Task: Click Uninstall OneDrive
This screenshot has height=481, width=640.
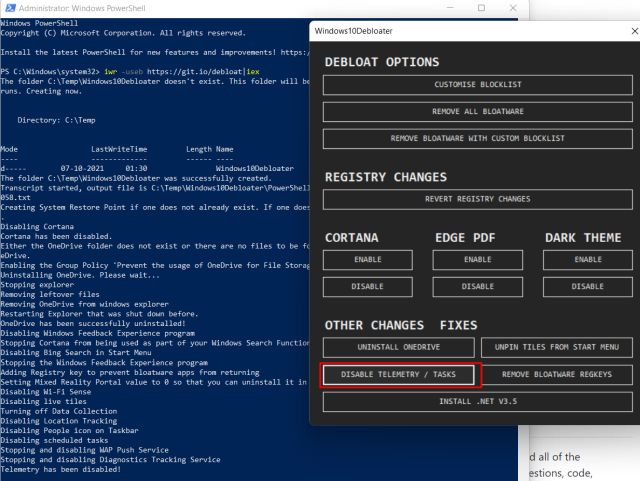Action: (x=399, y=347)
